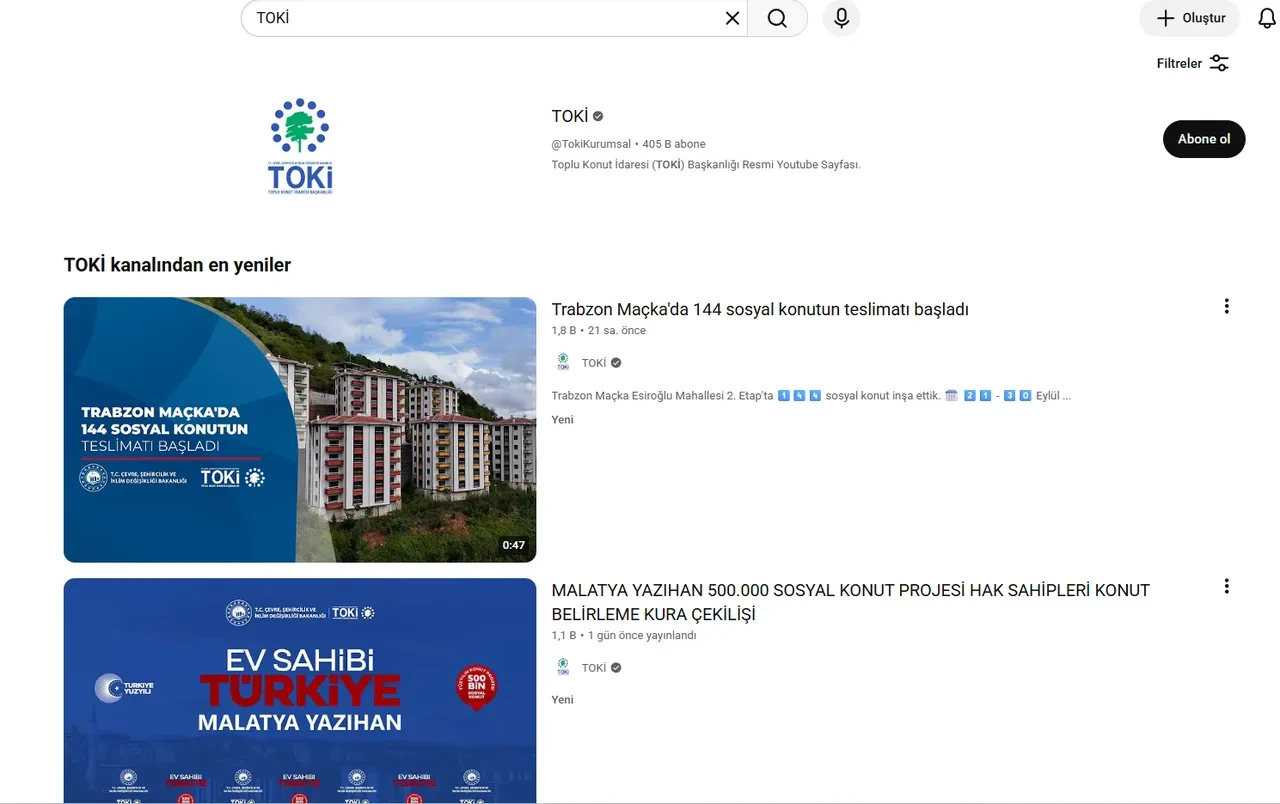Viewport: 1280px width, 804px height.
Task: Open the TOKİ channel logo avatar
Action: point(300,146)
